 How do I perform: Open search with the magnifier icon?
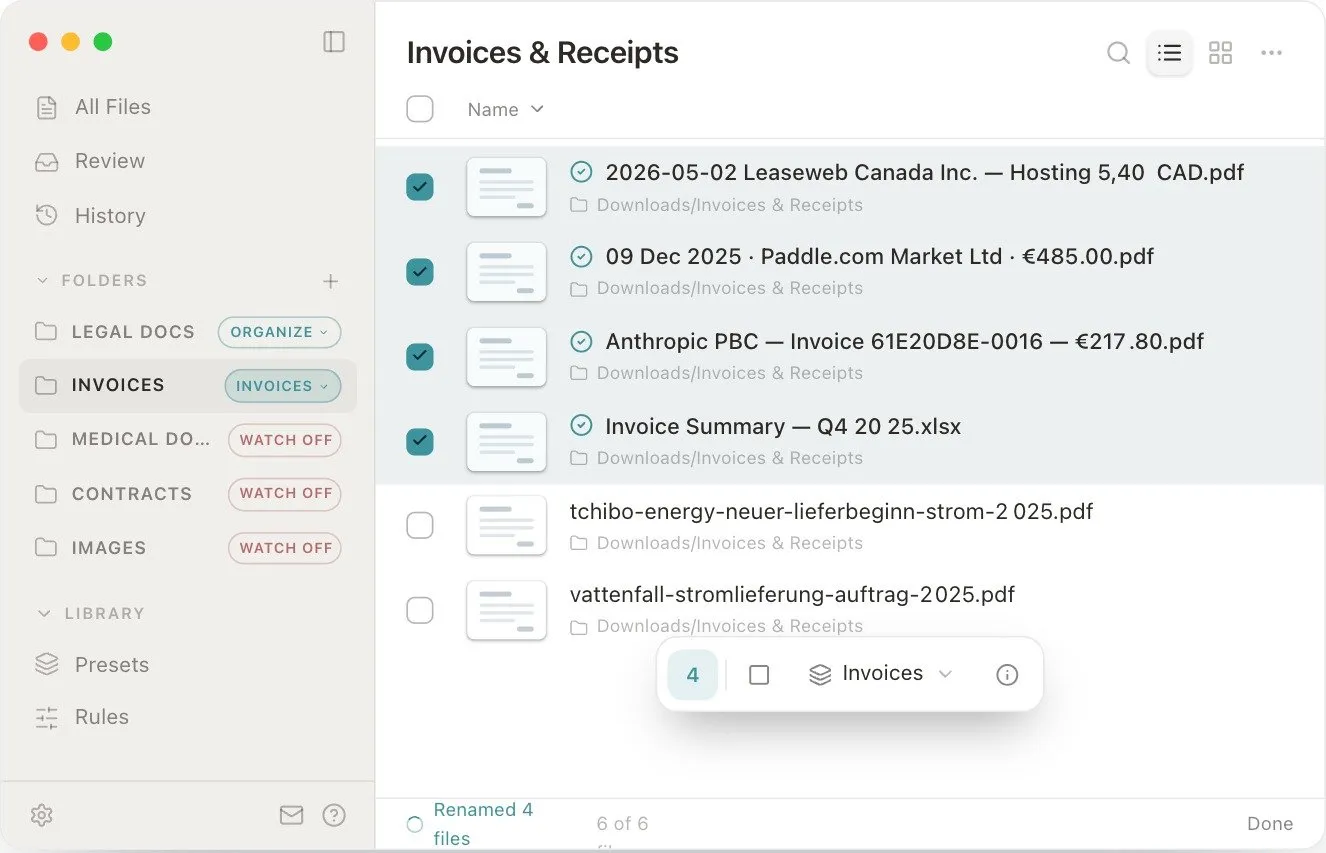coord(1118,52)
